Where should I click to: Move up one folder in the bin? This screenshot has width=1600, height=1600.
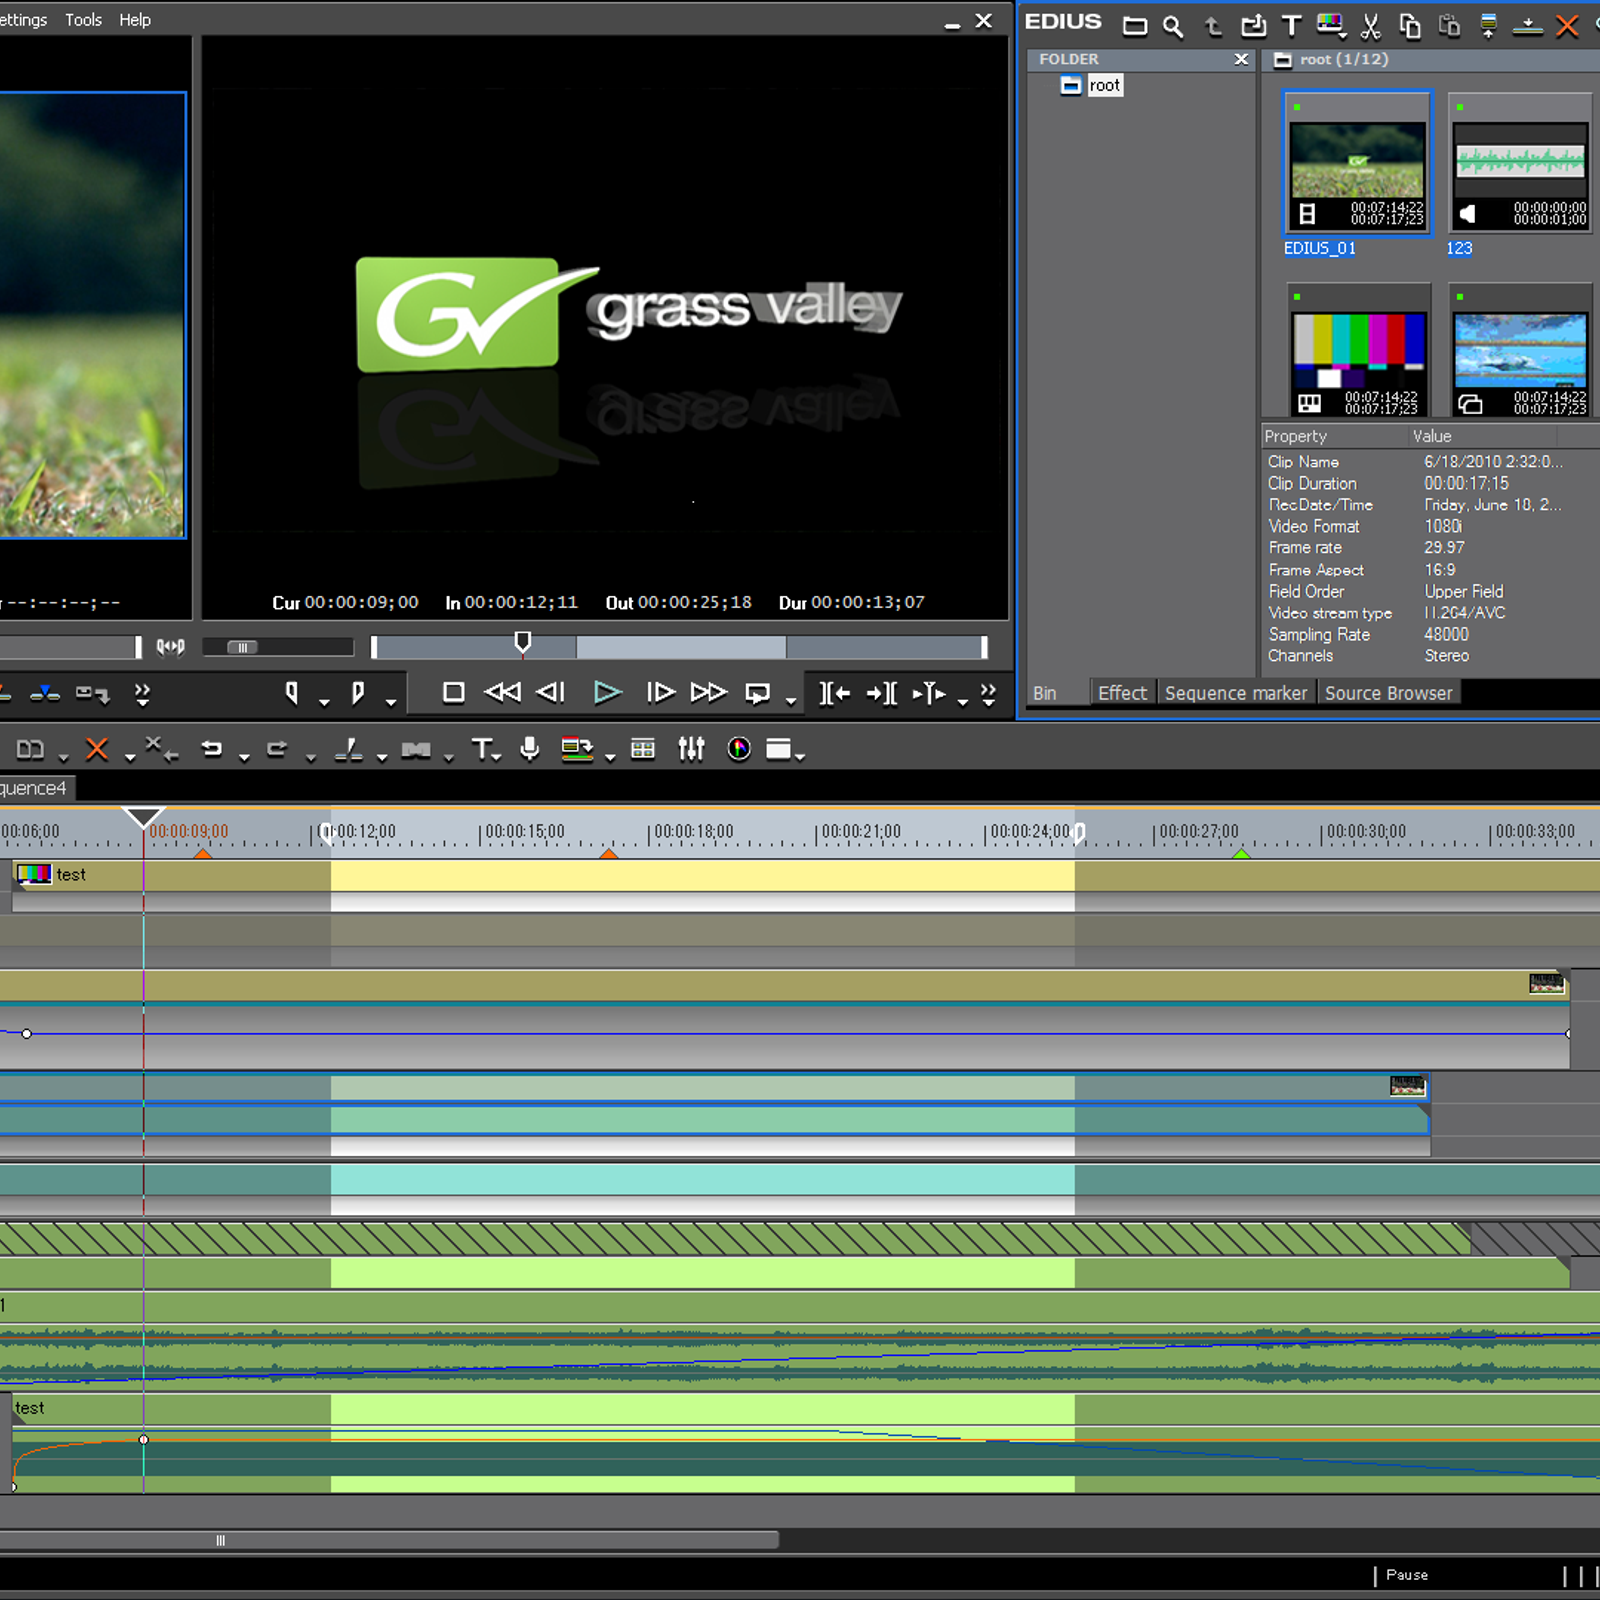point(1213,26)
